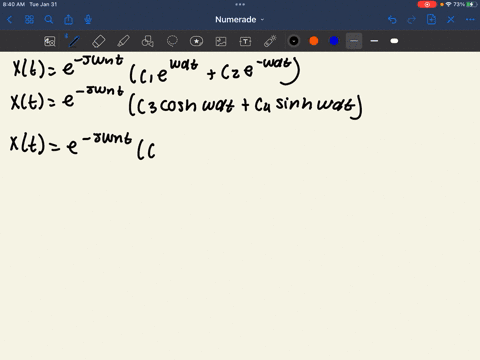The image size is (480, 360).
Task: Choose the orange pen color
Action: coord(314,41)
